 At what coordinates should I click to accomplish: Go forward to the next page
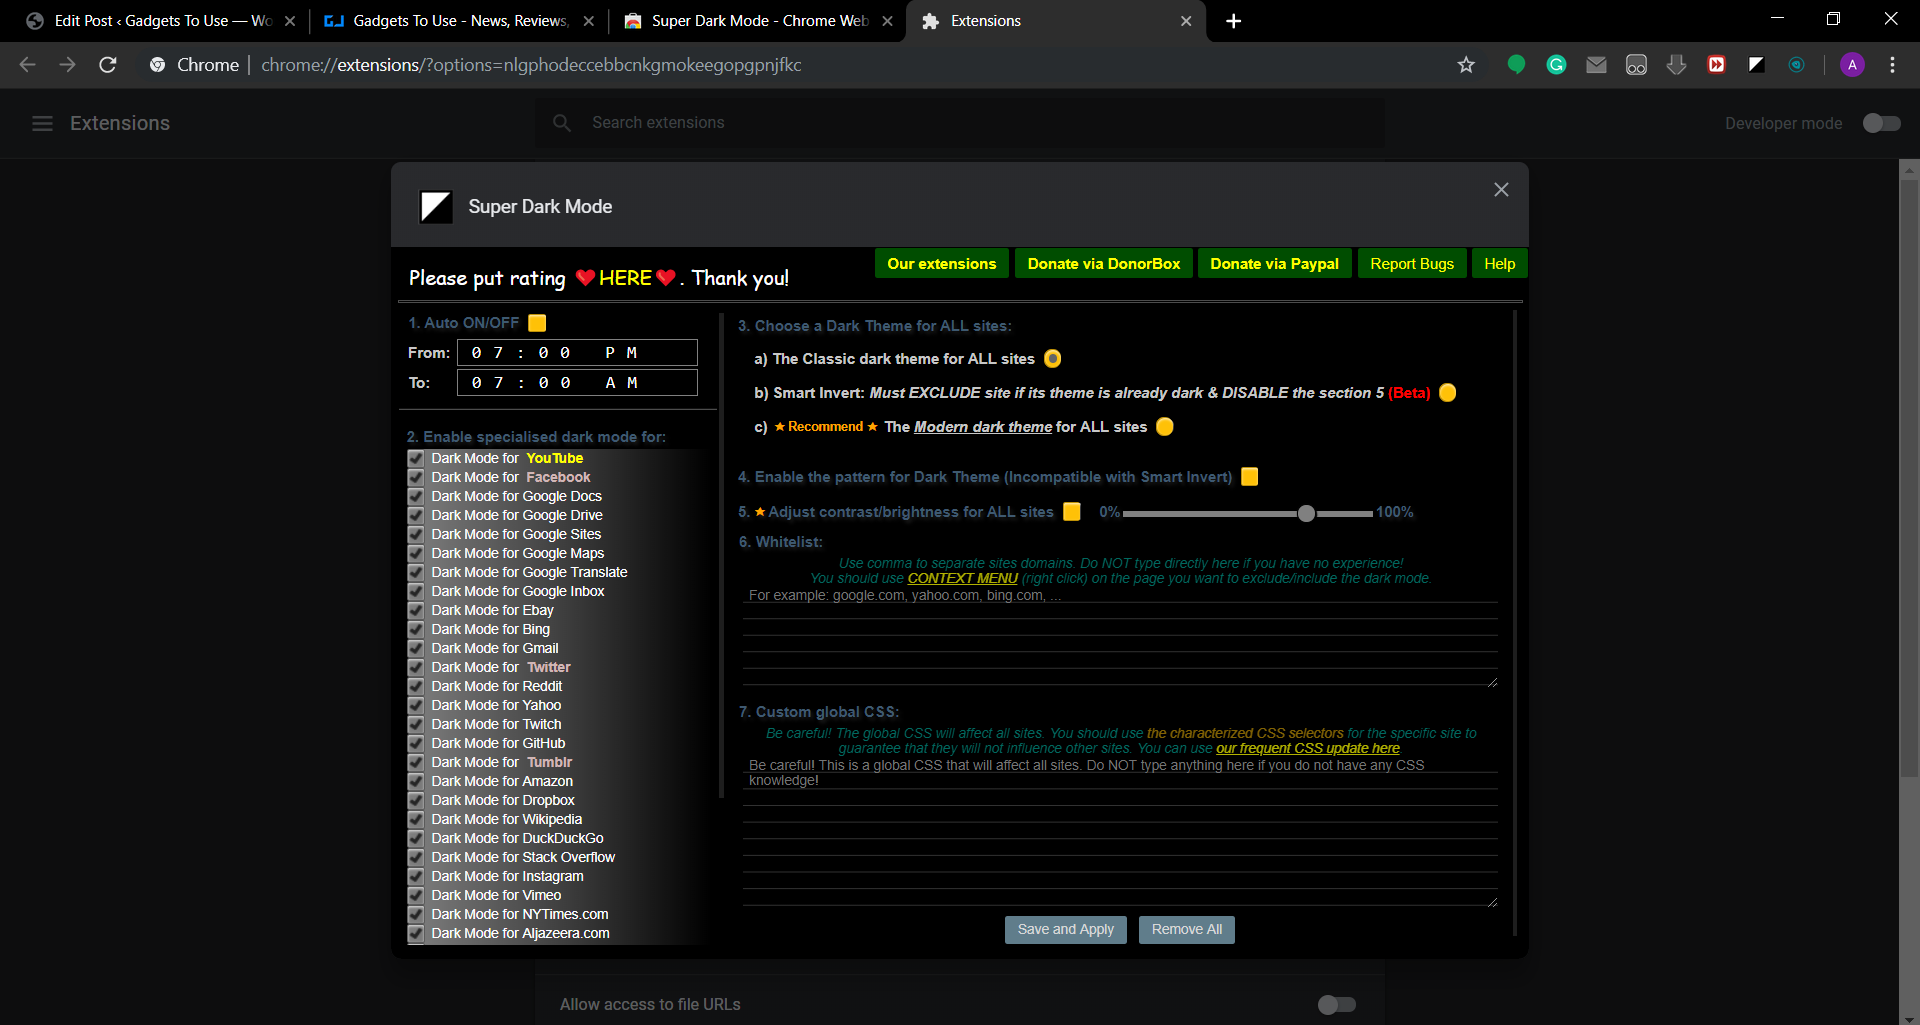click(68, 65)
